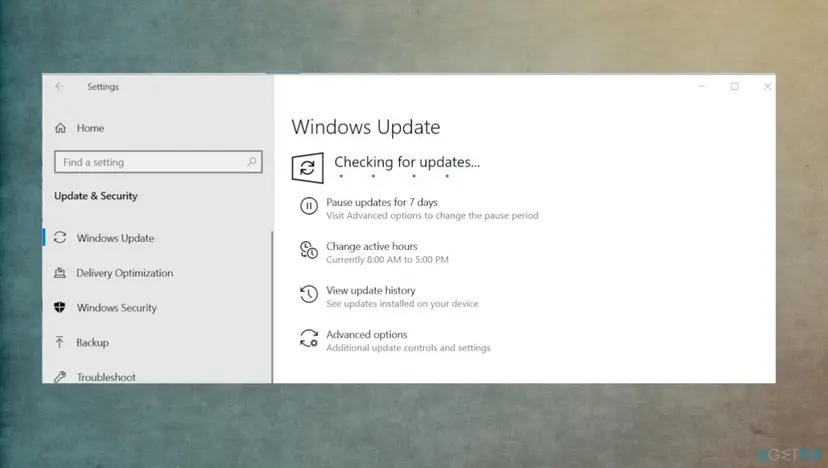Click the 'Windows Update' page heading

tap(366, 127)
